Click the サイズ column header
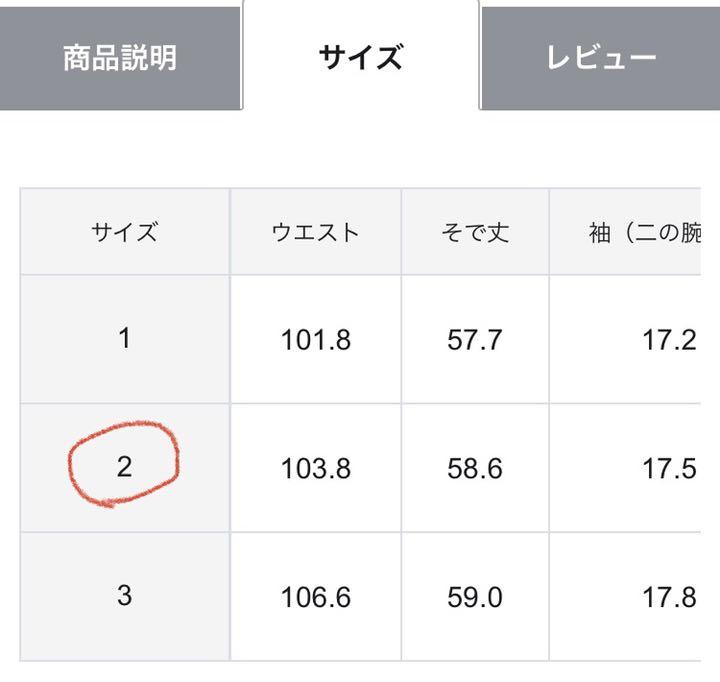 [124, 231]
